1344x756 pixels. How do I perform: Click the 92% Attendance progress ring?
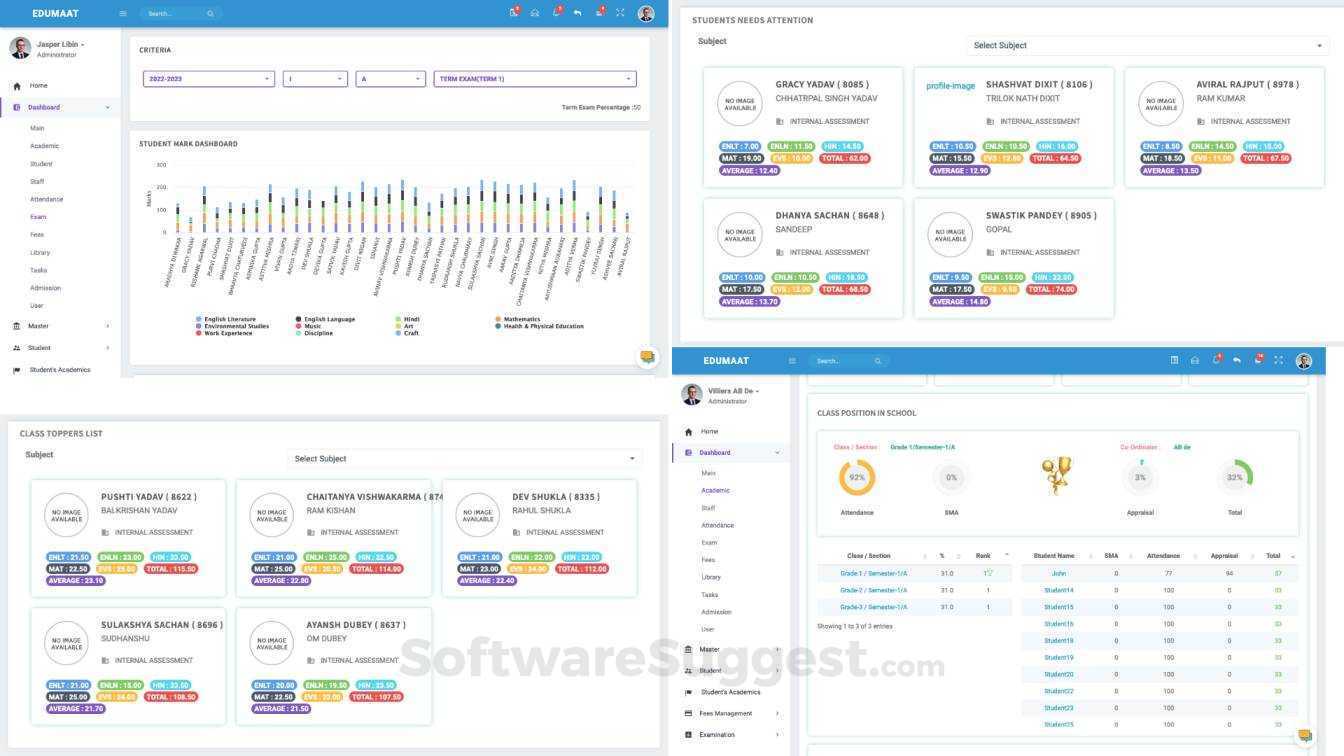[x=857, y=478]
